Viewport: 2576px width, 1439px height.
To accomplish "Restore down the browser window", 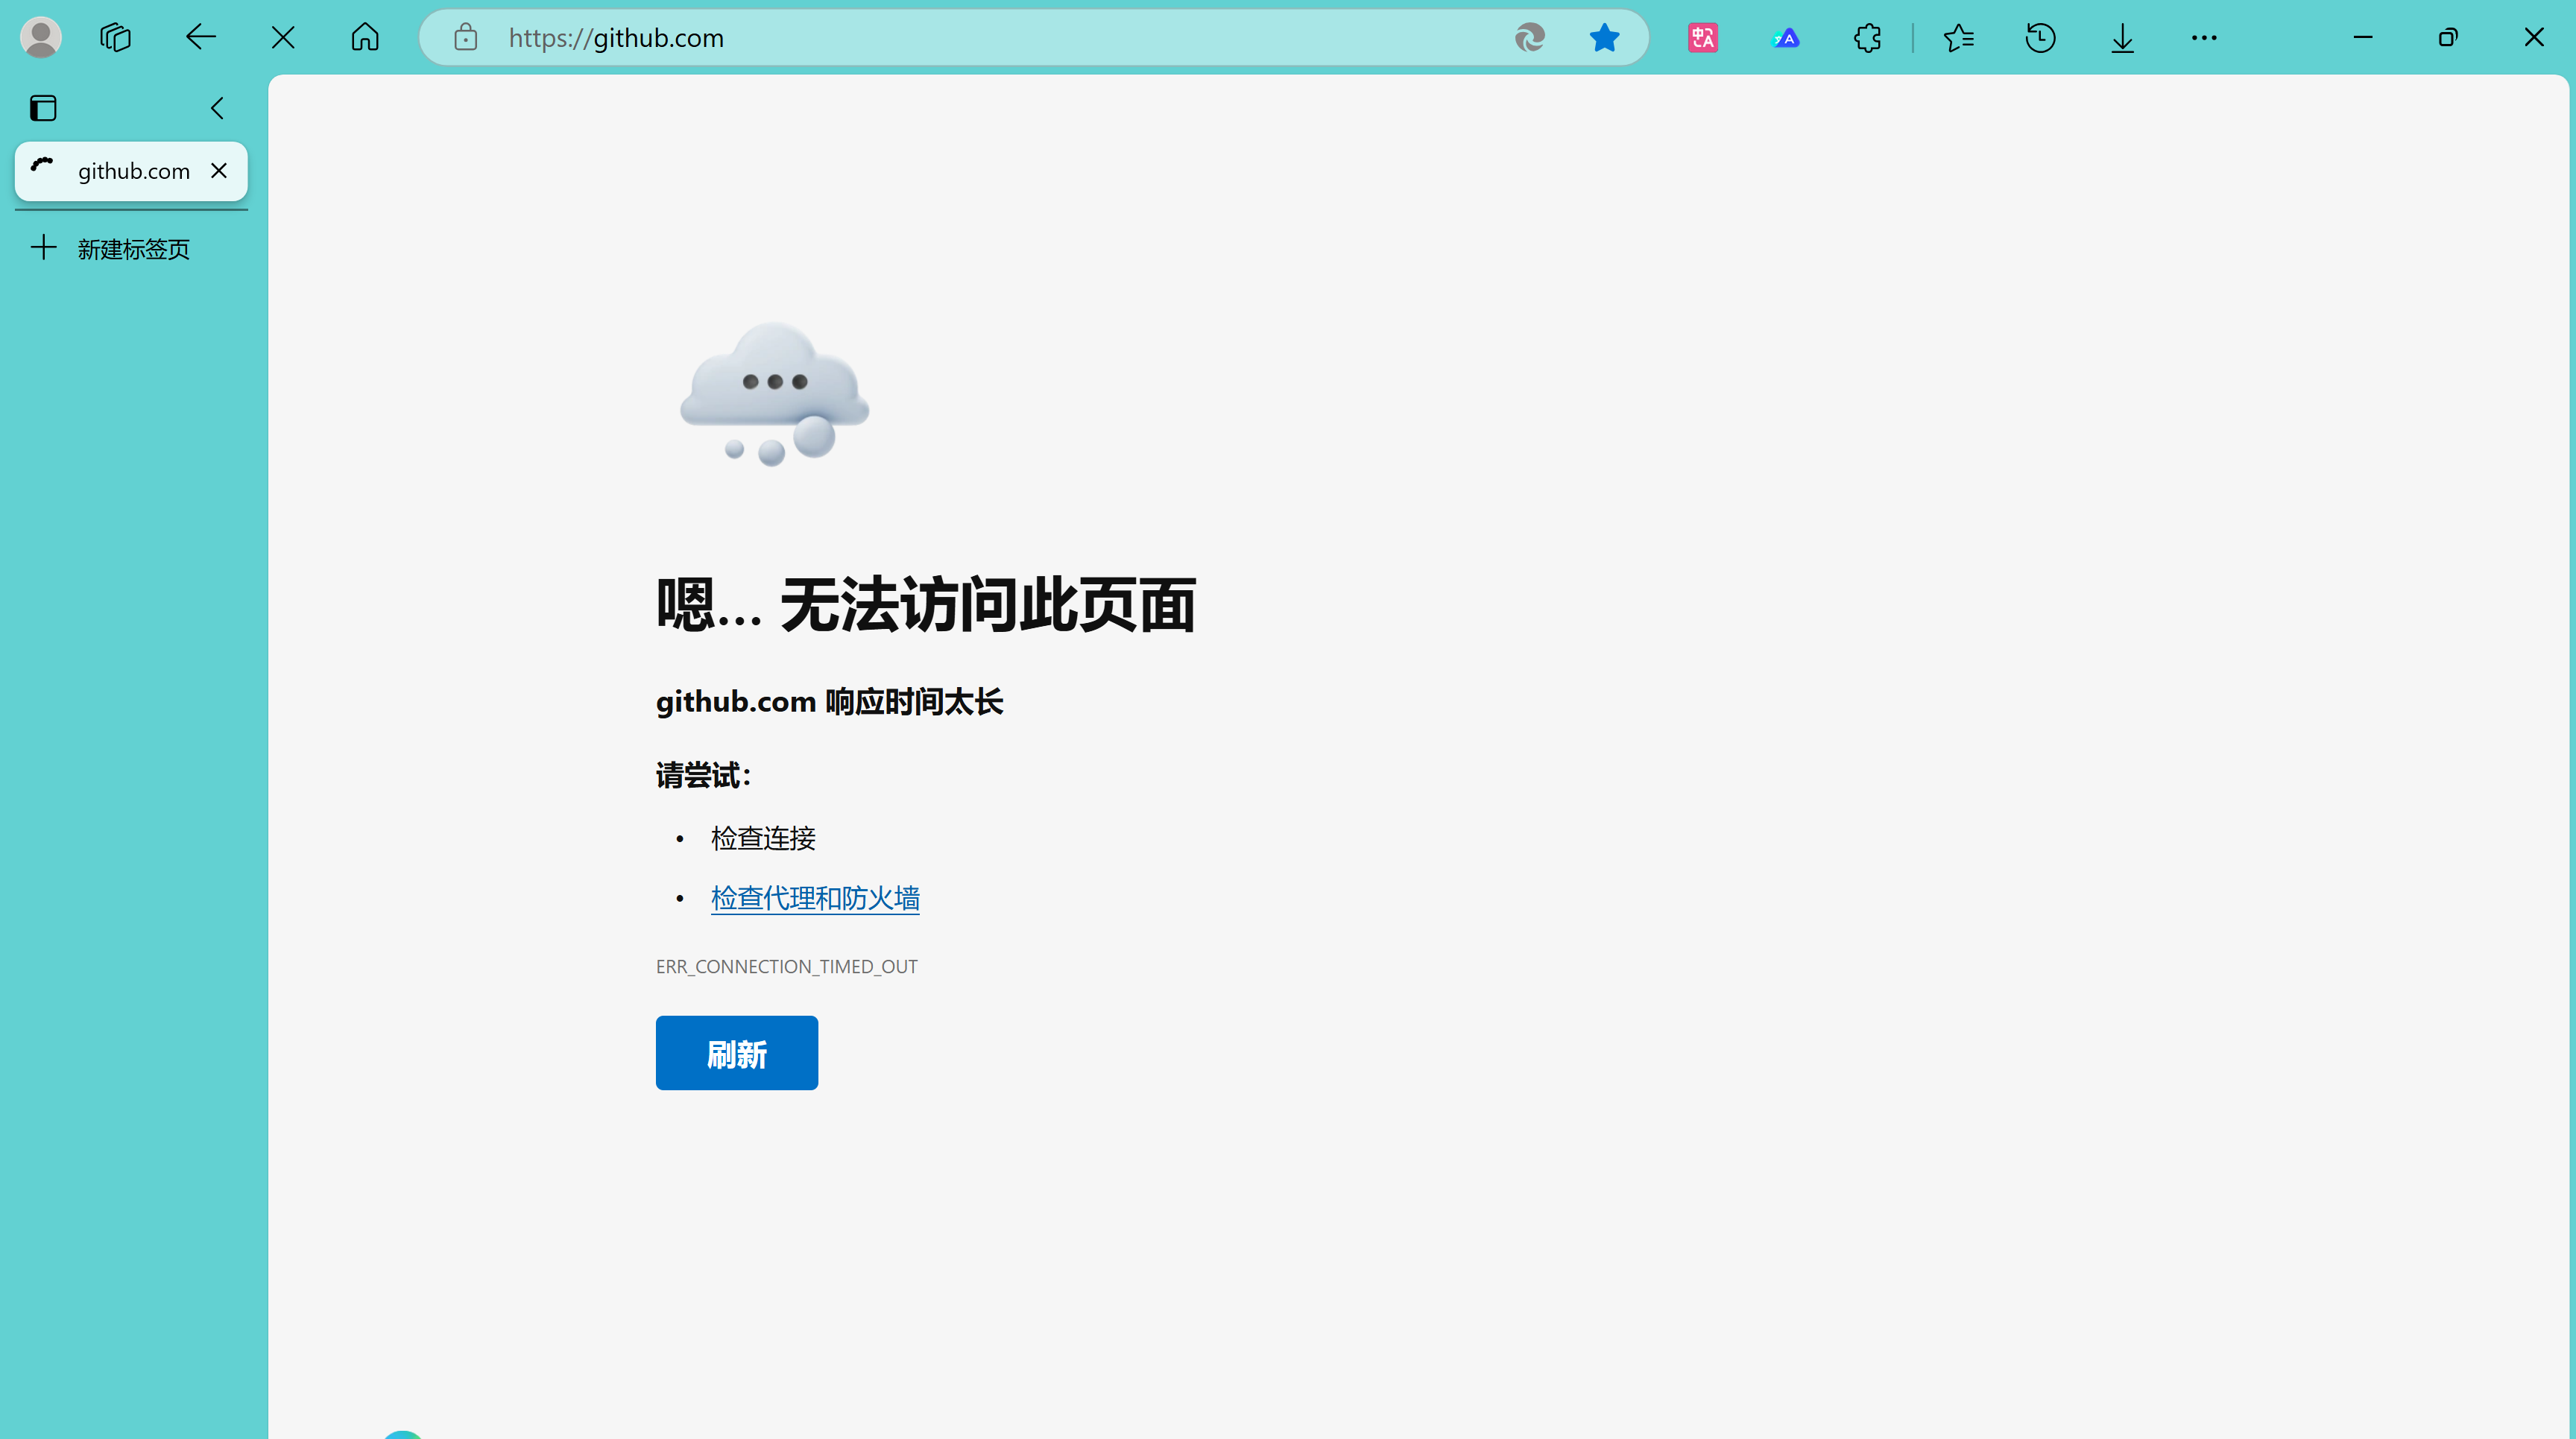I will (x=2448, y=38).
